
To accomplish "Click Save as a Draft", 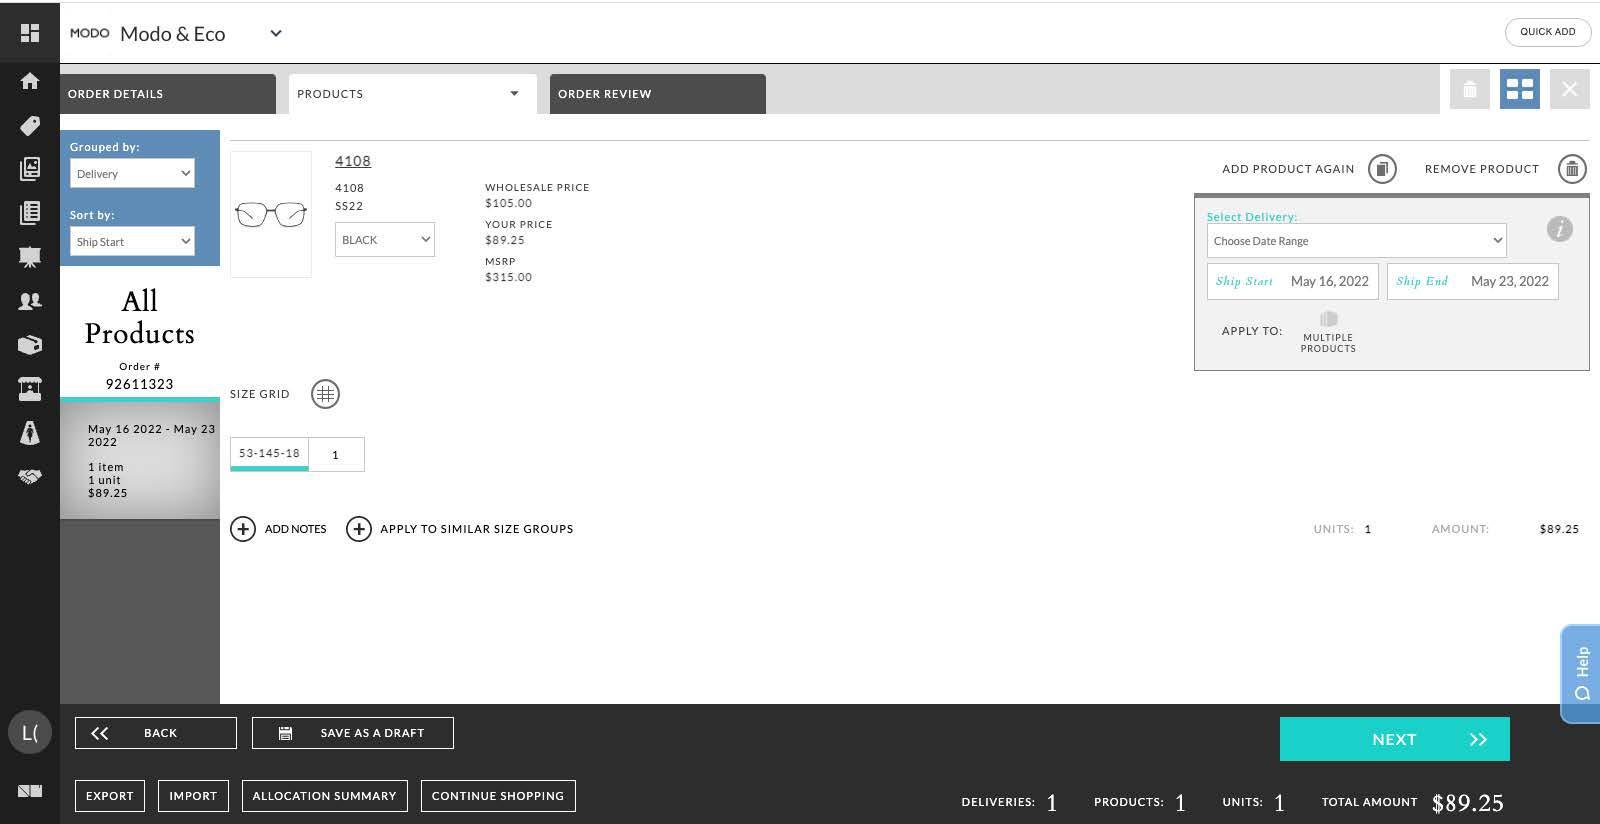I will pyautogui.click(x=353, y=733).
